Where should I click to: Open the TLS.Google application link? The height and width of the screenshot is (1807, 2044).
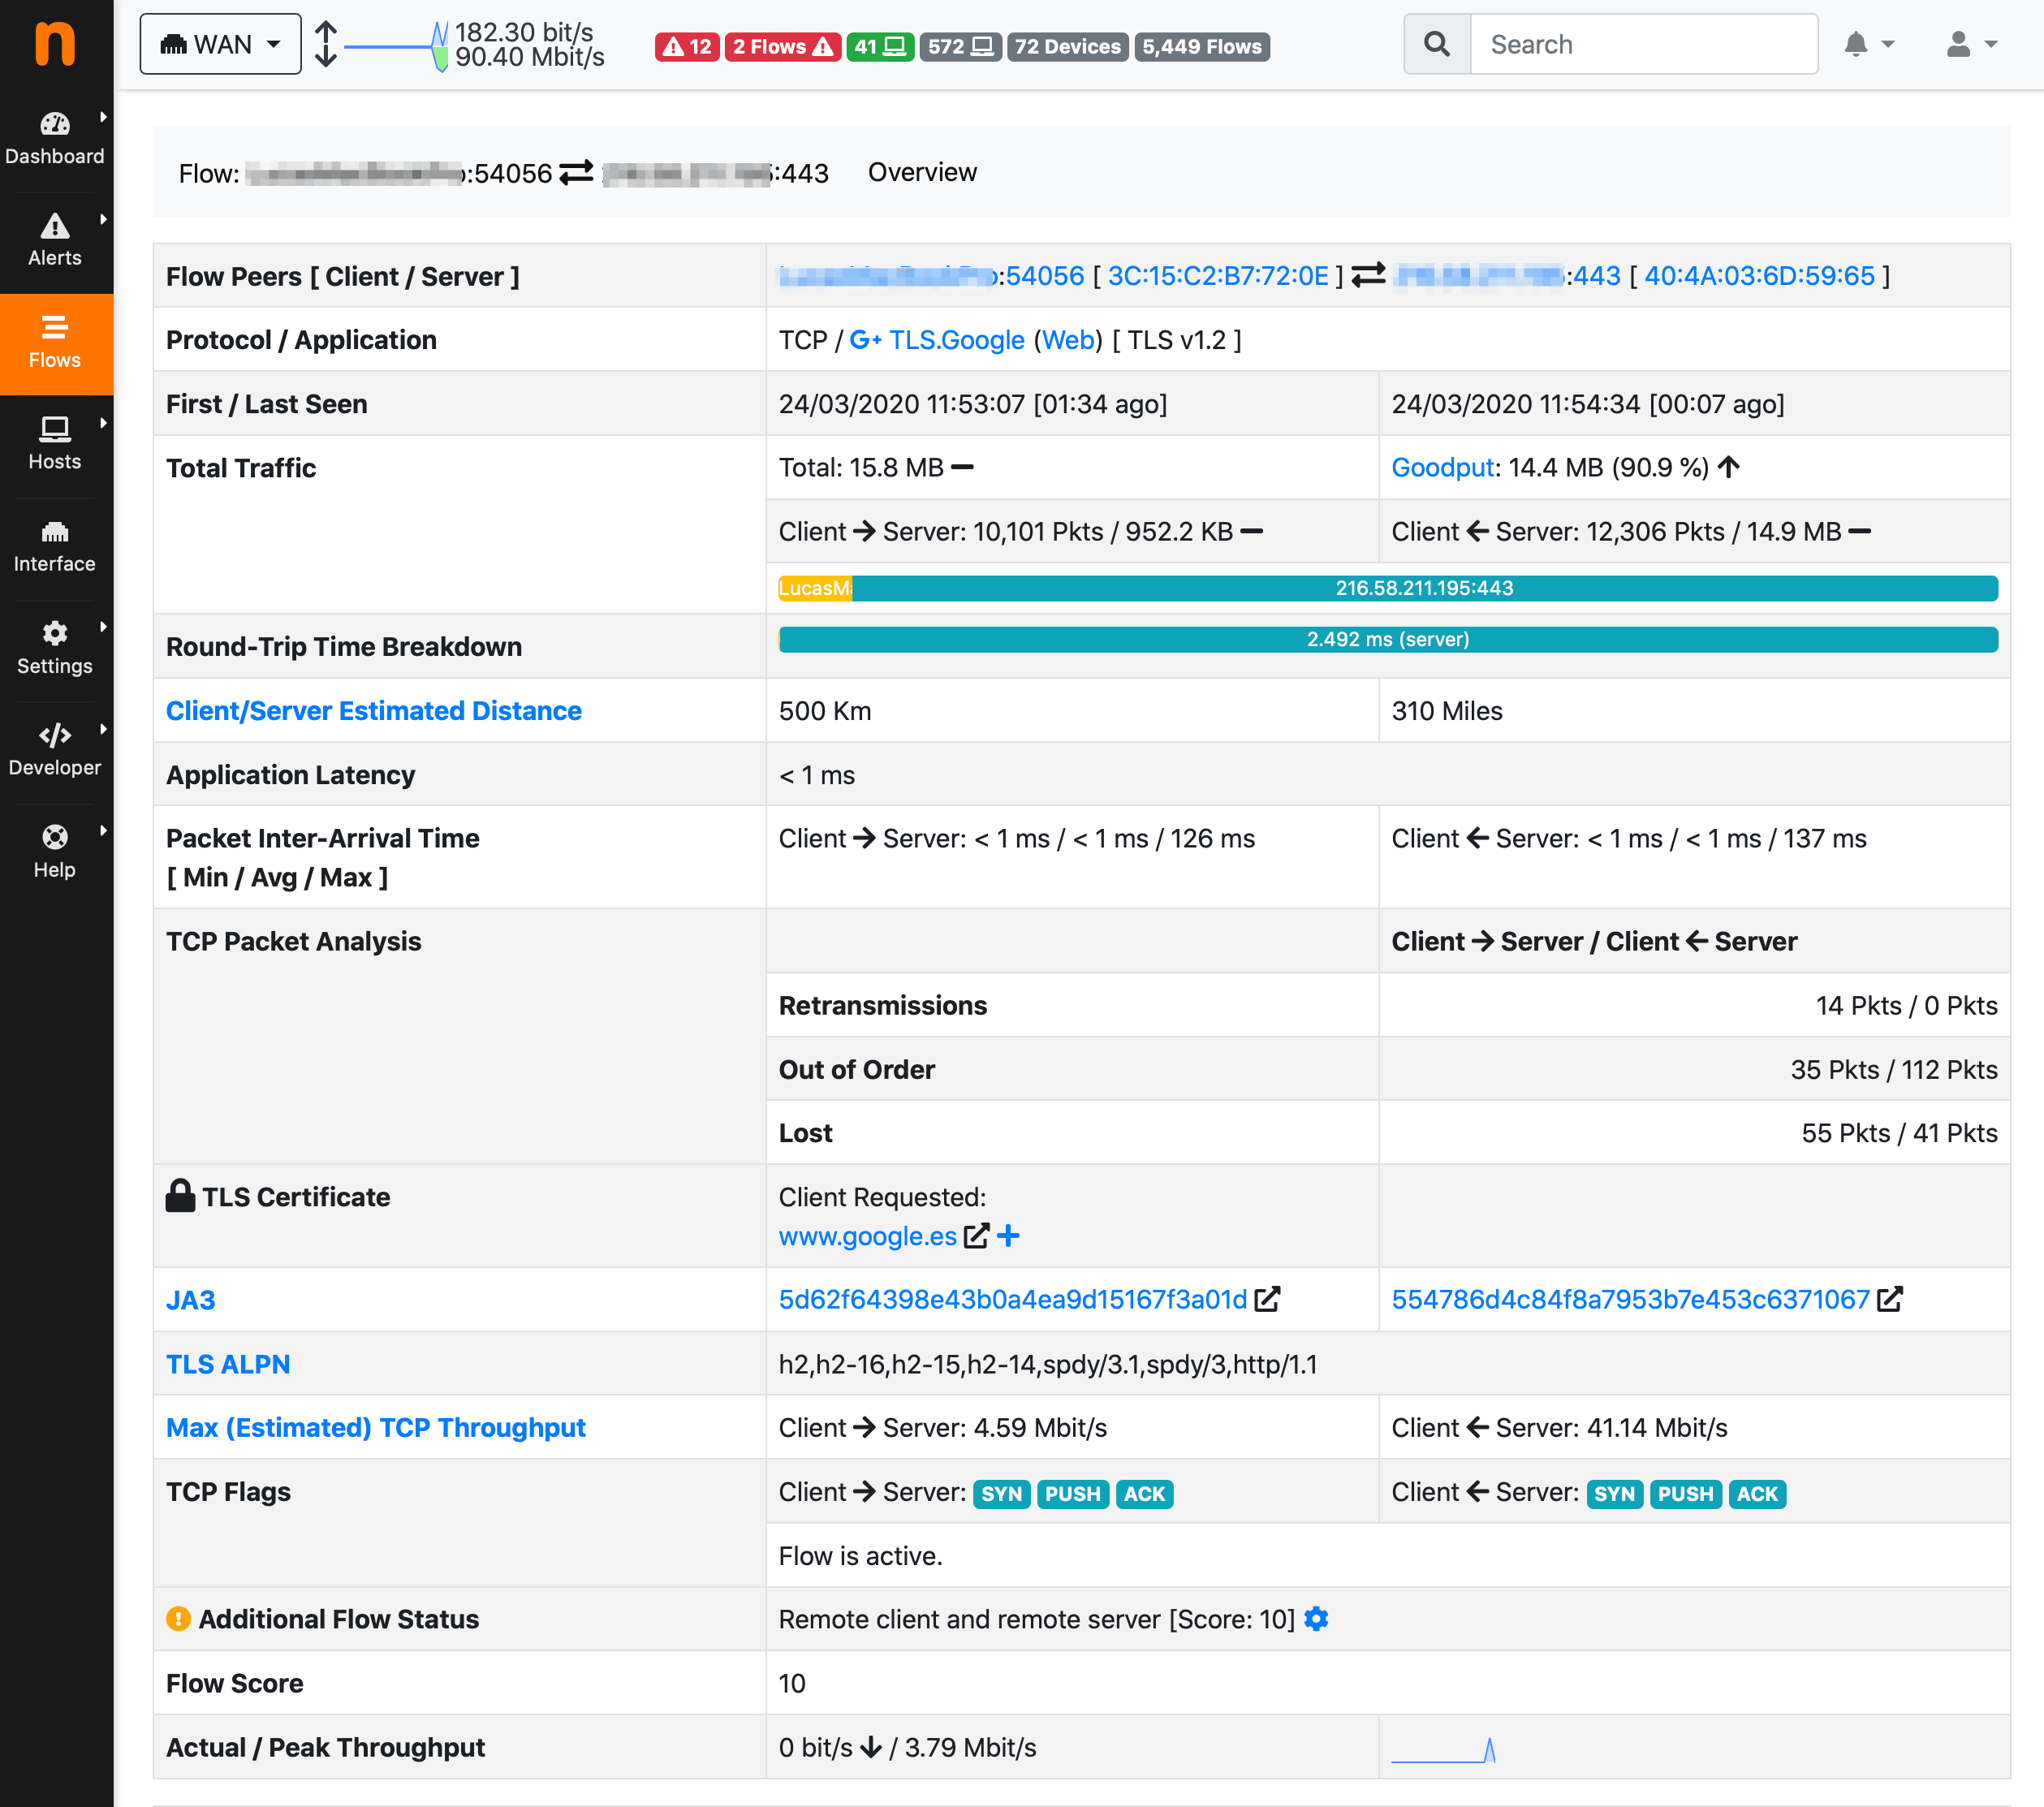[956, 340]
